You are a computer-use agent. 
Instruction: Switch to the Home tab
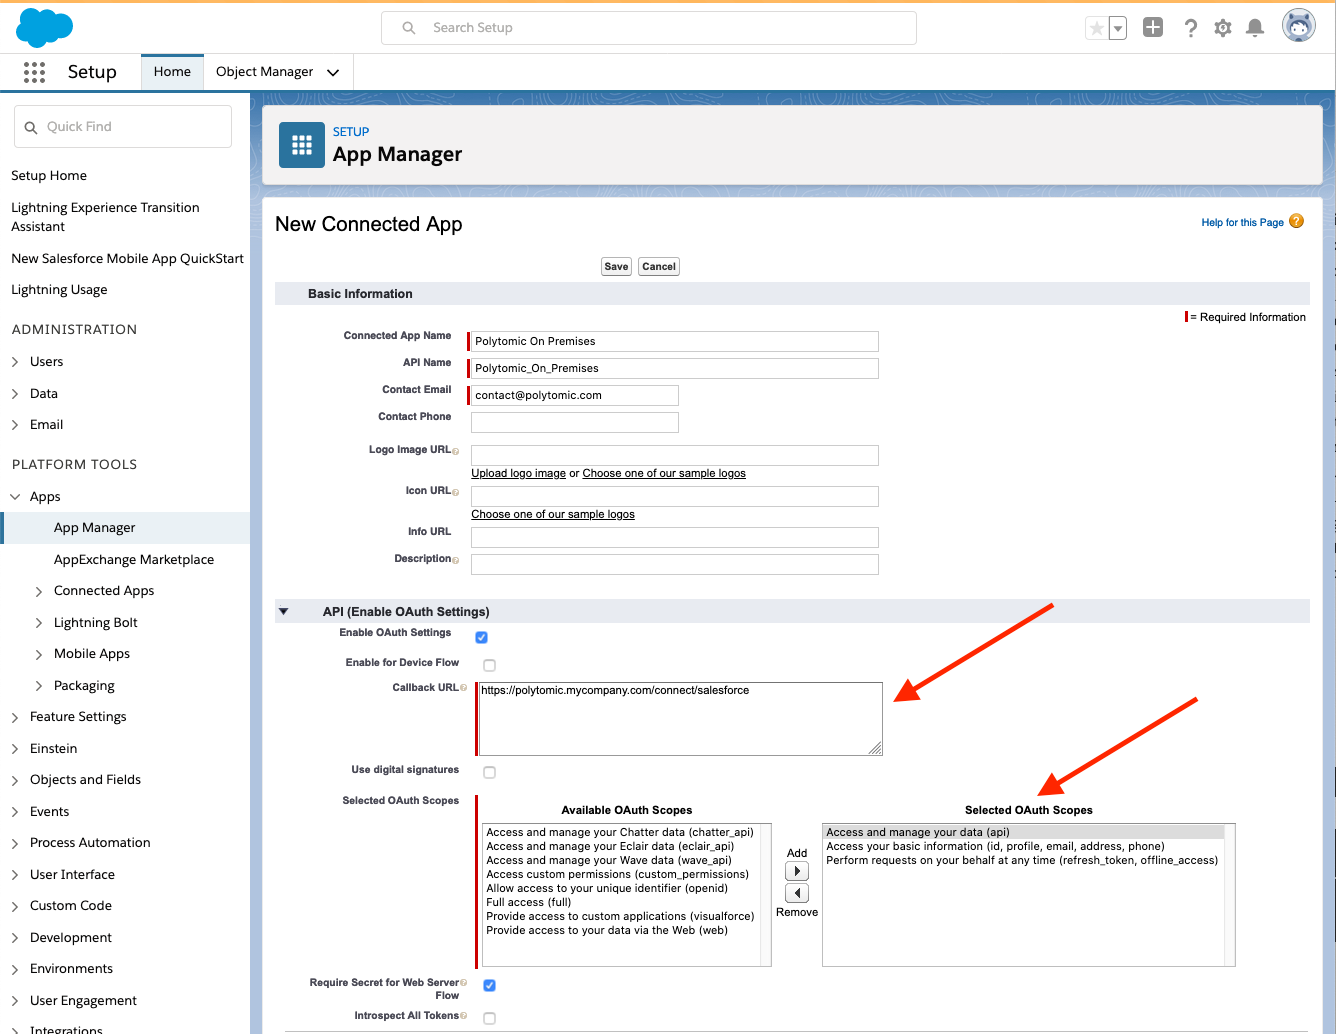[x=172, y=72]
